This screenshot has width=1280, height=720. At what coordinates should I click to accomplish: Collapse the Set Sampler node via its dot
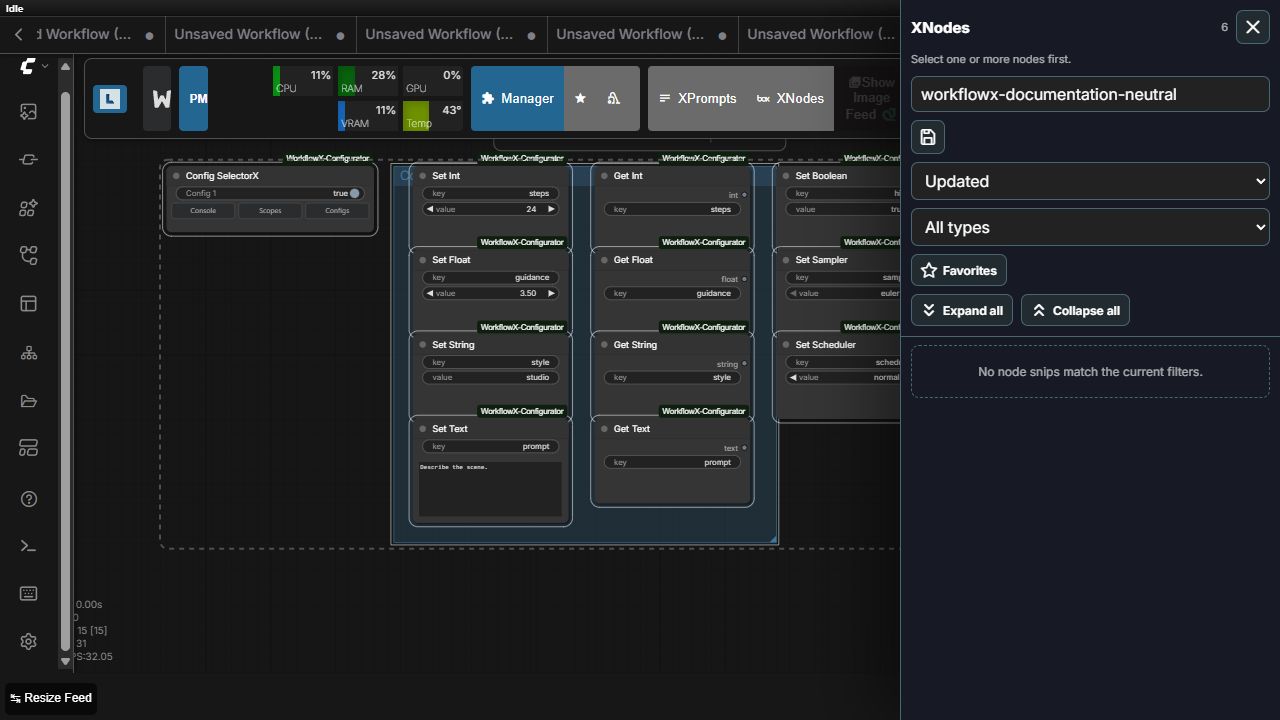[x=786, y=260]
